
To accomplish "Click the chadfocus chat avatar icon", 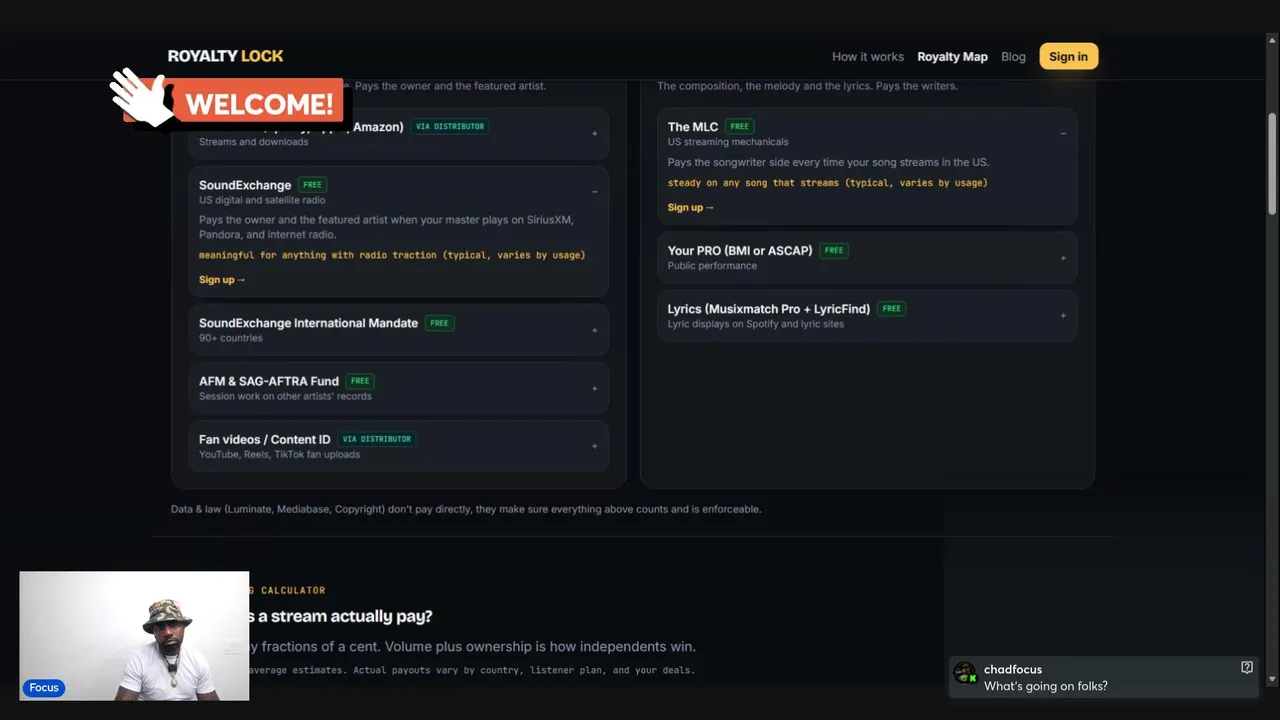I will point(965,673).
